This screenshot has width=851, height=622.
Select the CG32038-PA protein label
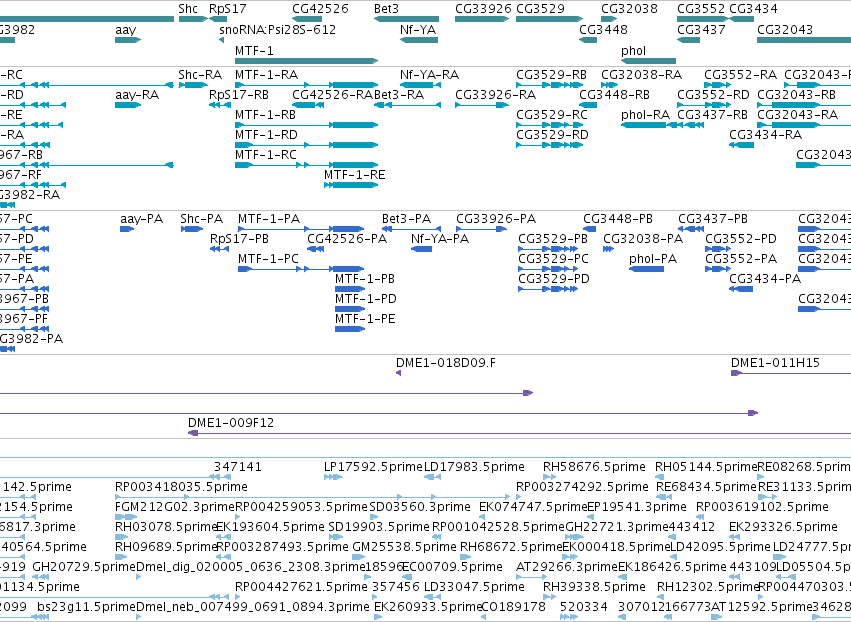point(643,239)
